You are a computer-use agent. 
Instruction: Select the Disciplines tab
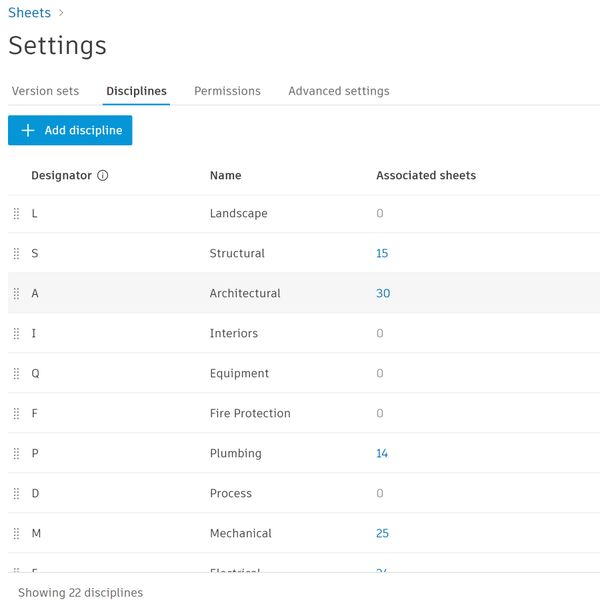click(136, 91)
